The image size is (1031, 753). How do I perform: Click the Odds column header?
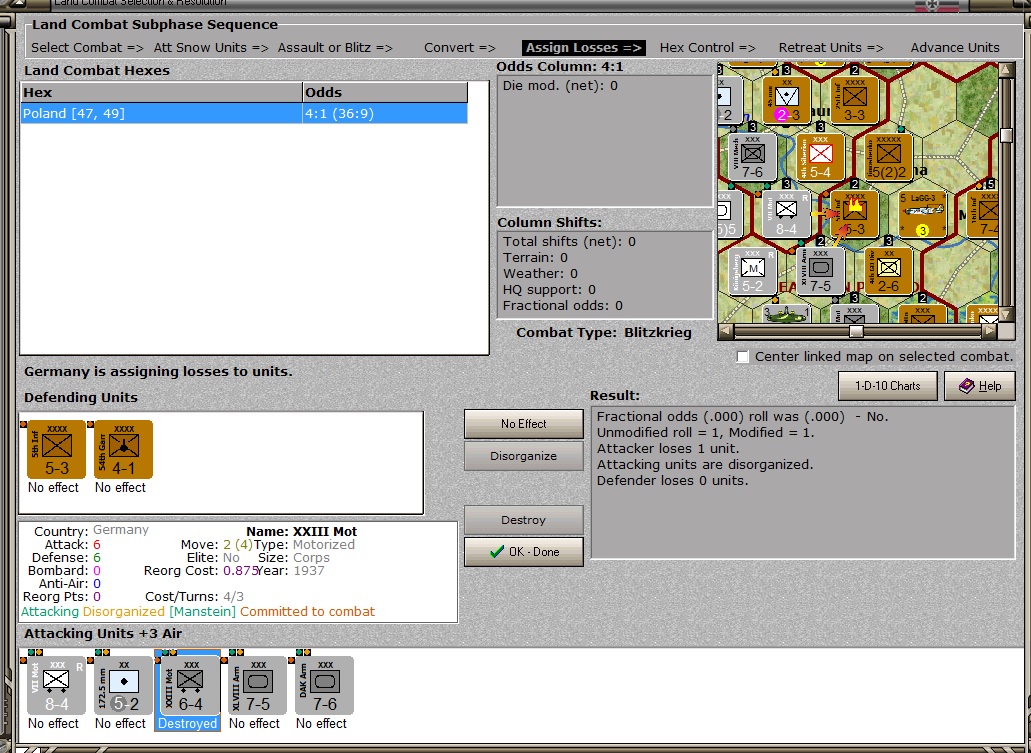[x=385, y=92]
